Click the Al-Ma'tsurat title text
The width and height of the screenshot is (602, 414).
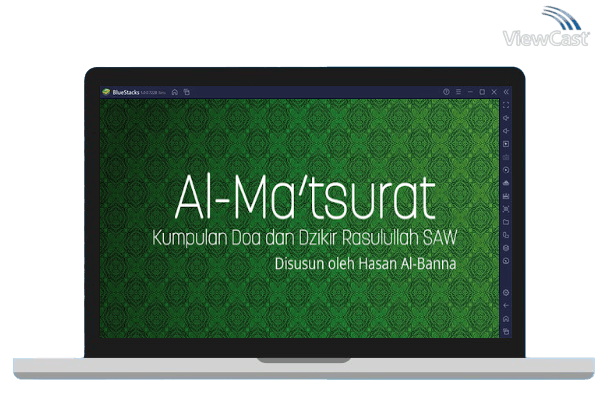[x=305, y=198]
